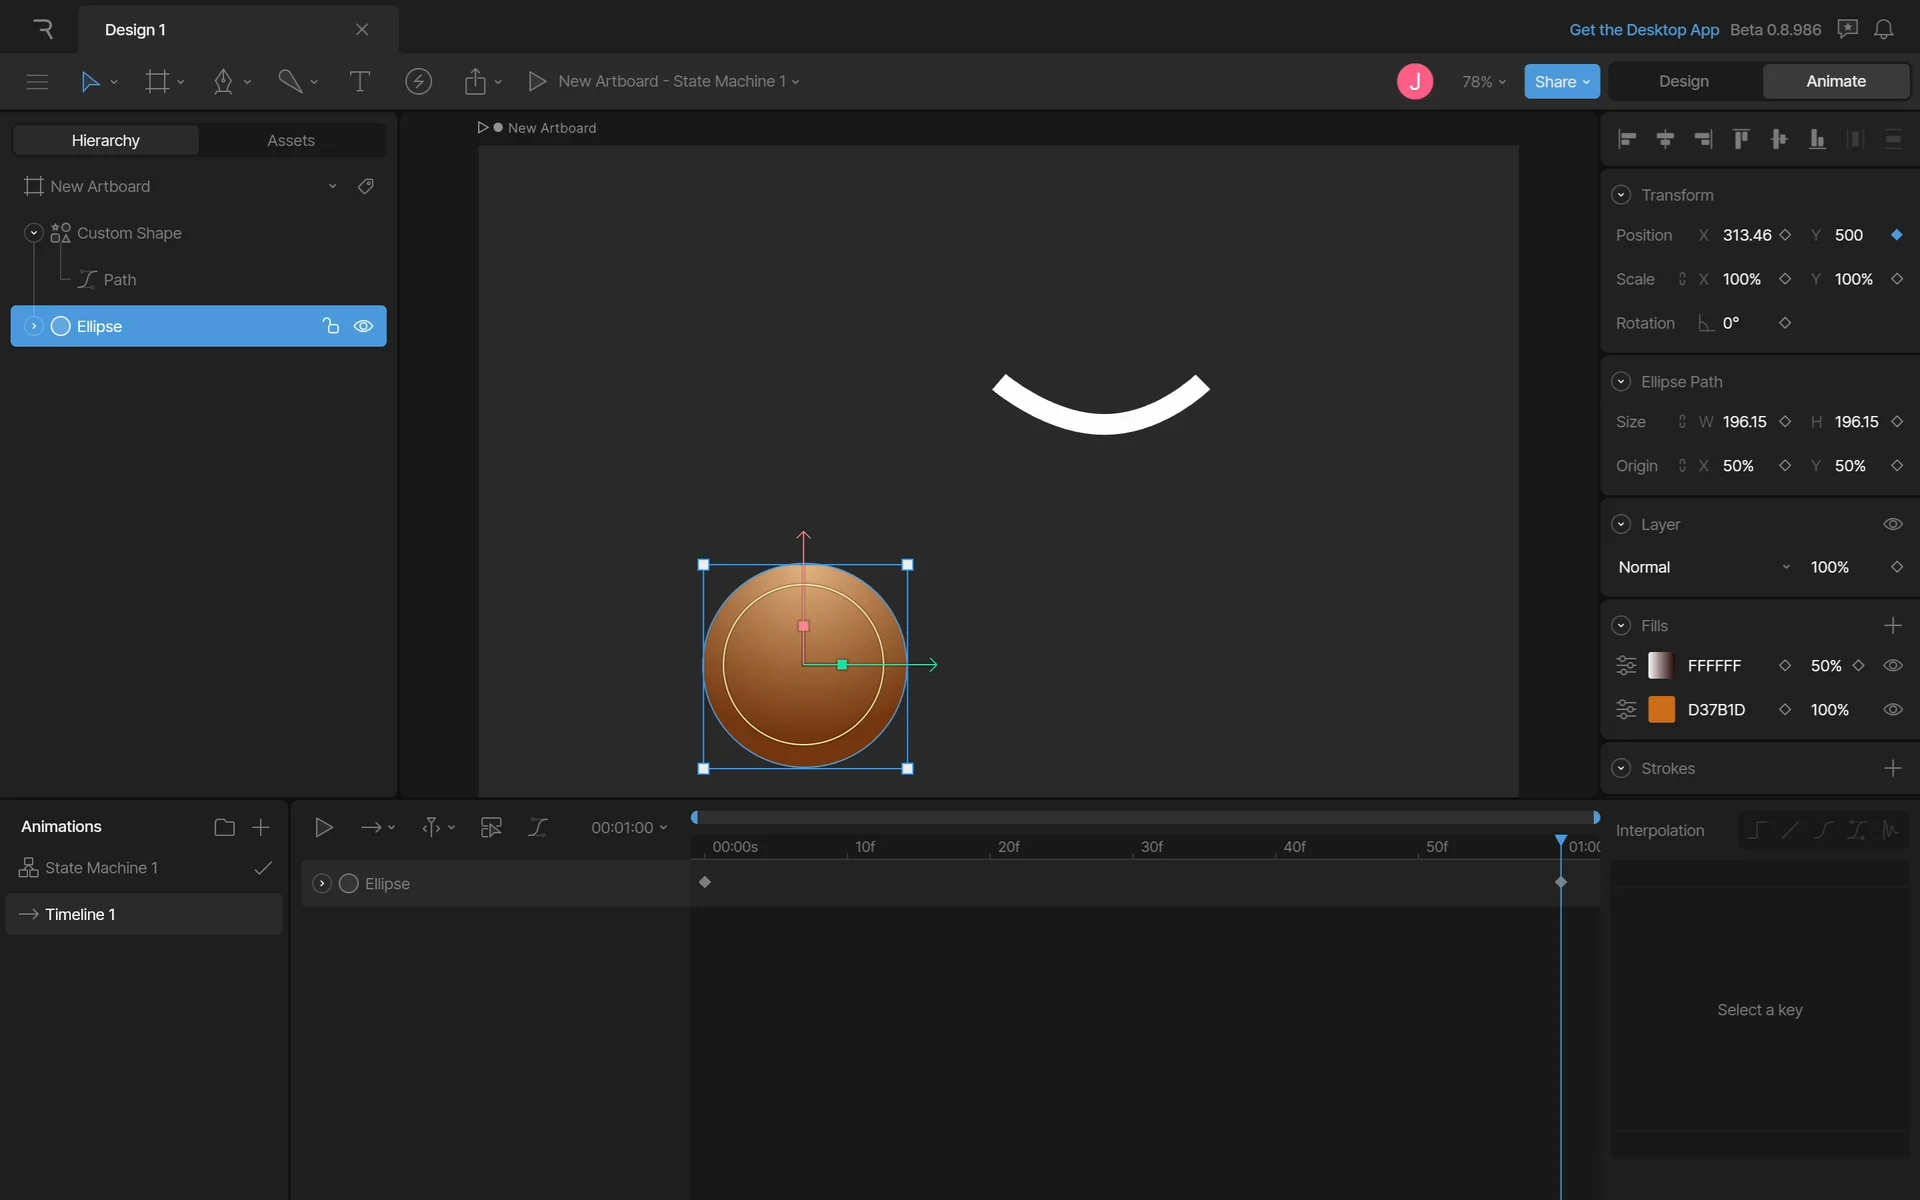Switch to Design mode tab

(x=1683, y=81)
